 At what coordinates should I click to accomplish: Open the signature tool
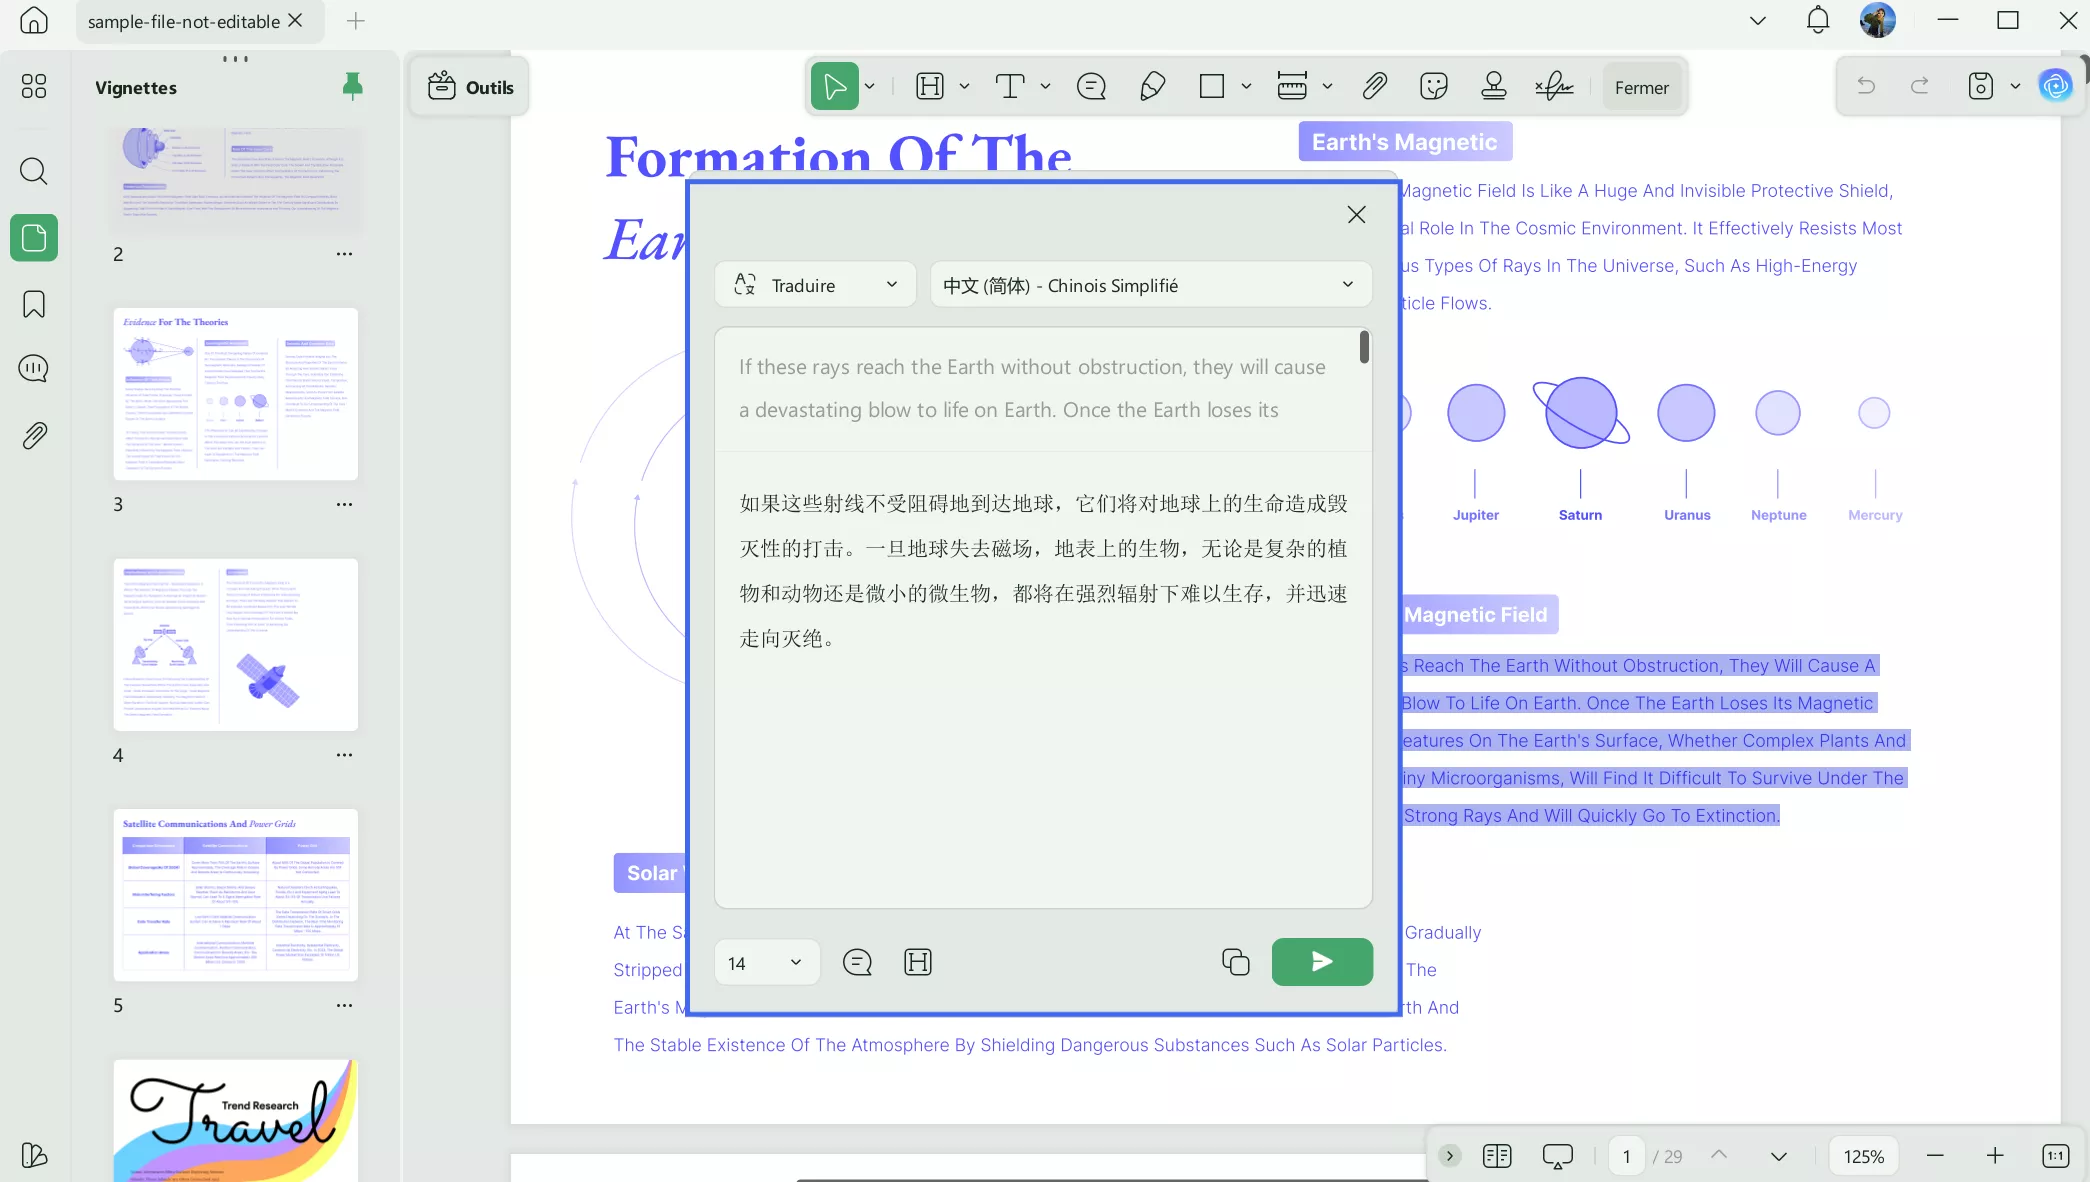(x=1553, y=87)
